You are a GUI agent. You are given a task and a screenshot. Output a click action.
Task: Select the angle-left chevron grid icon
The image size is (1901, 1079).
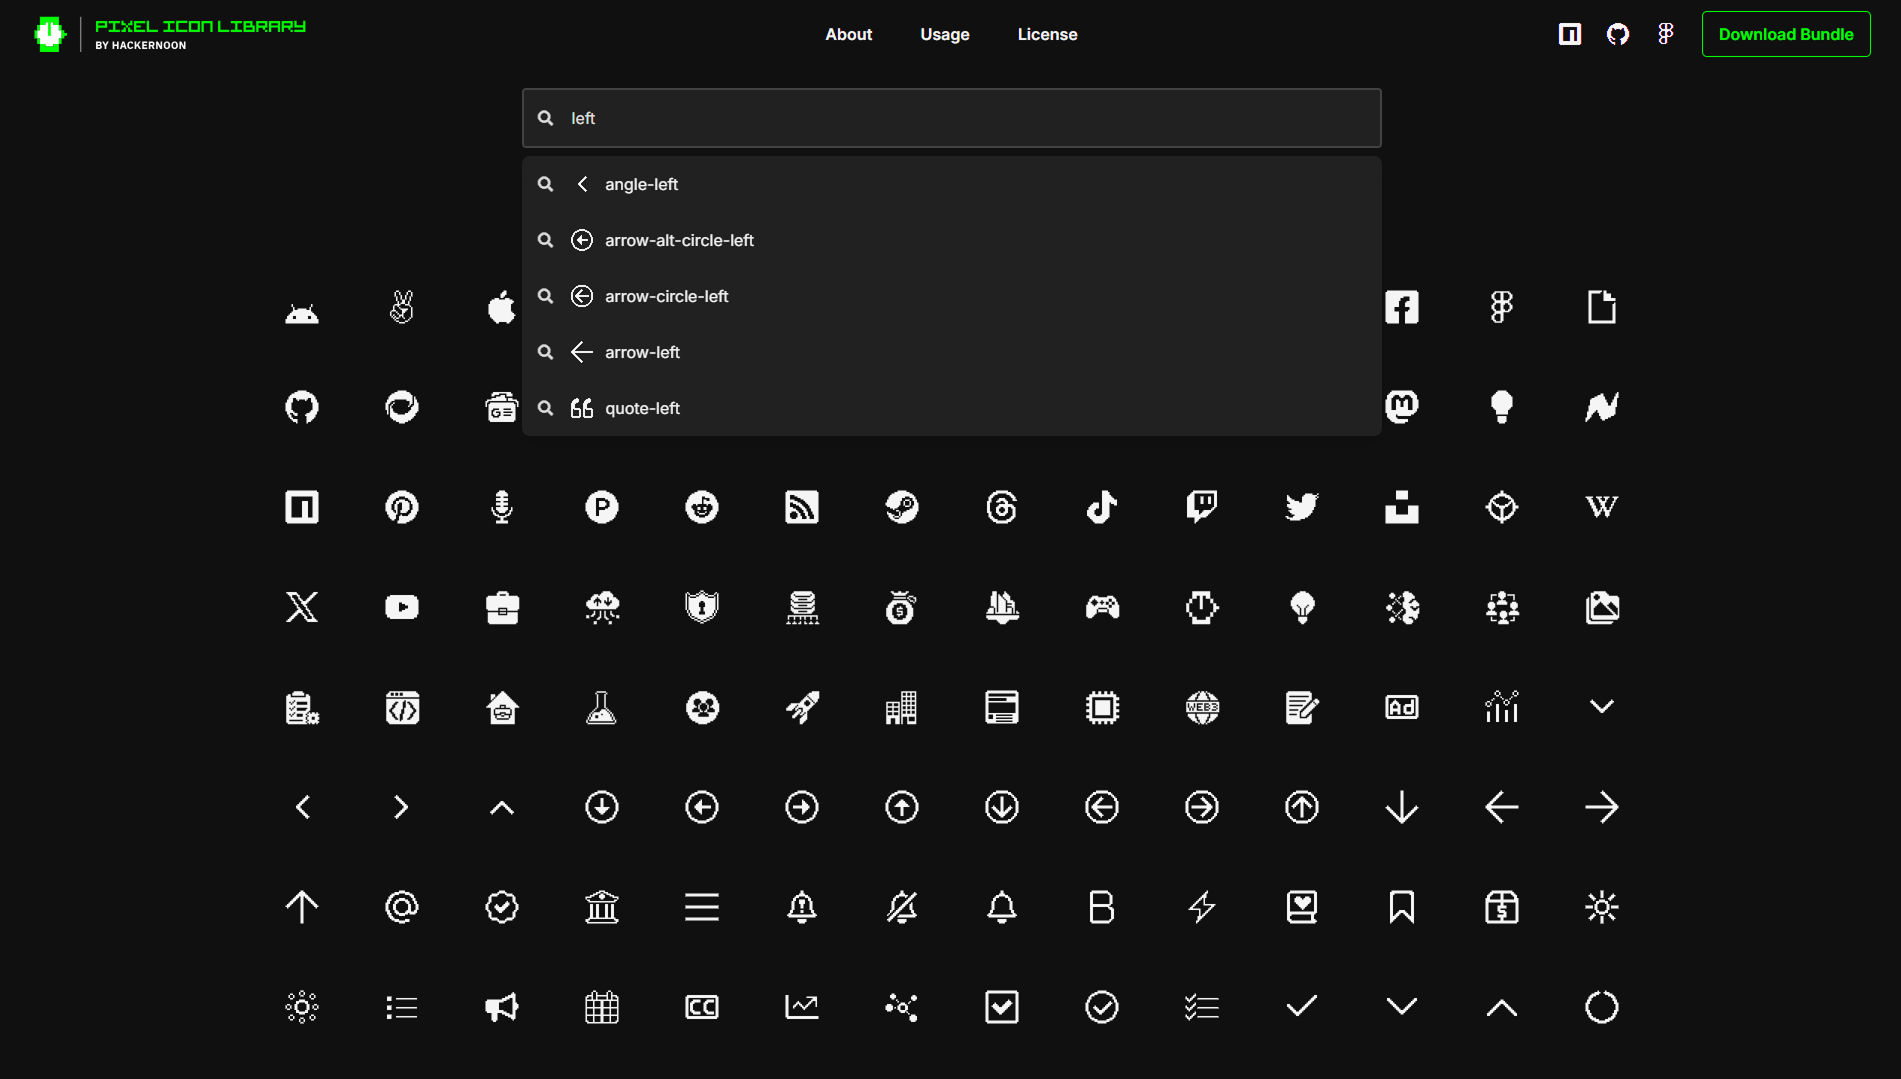(302, 807)
